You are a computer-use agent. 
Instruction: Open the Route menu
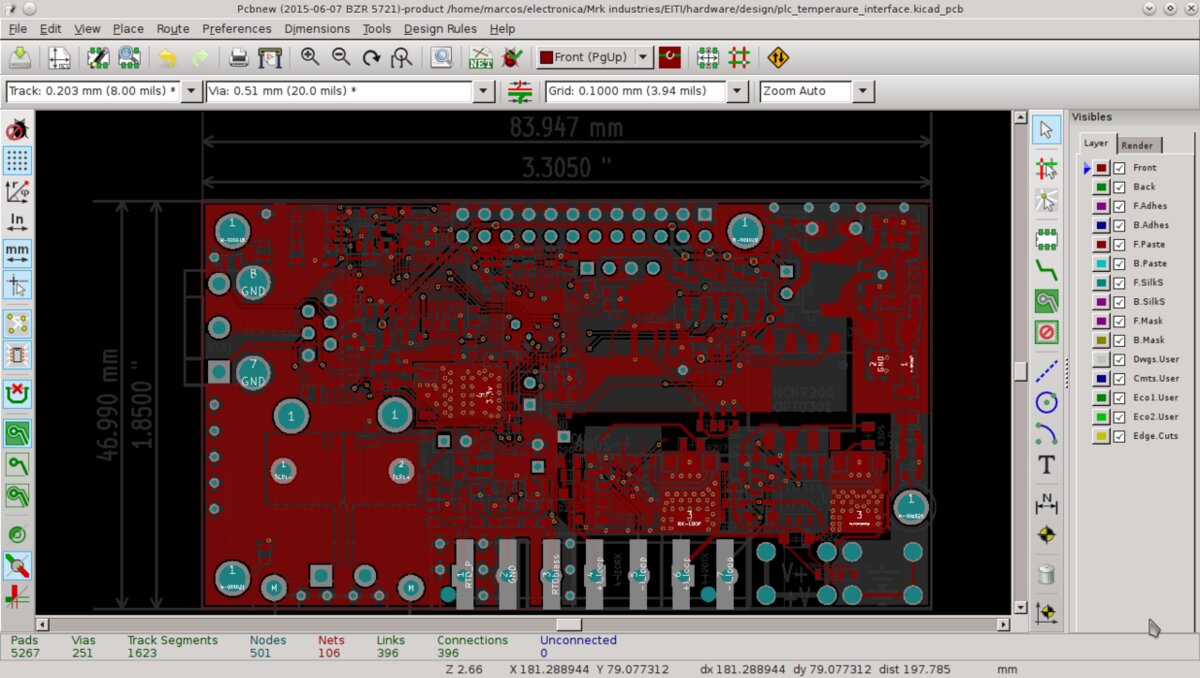click(173, 29)
